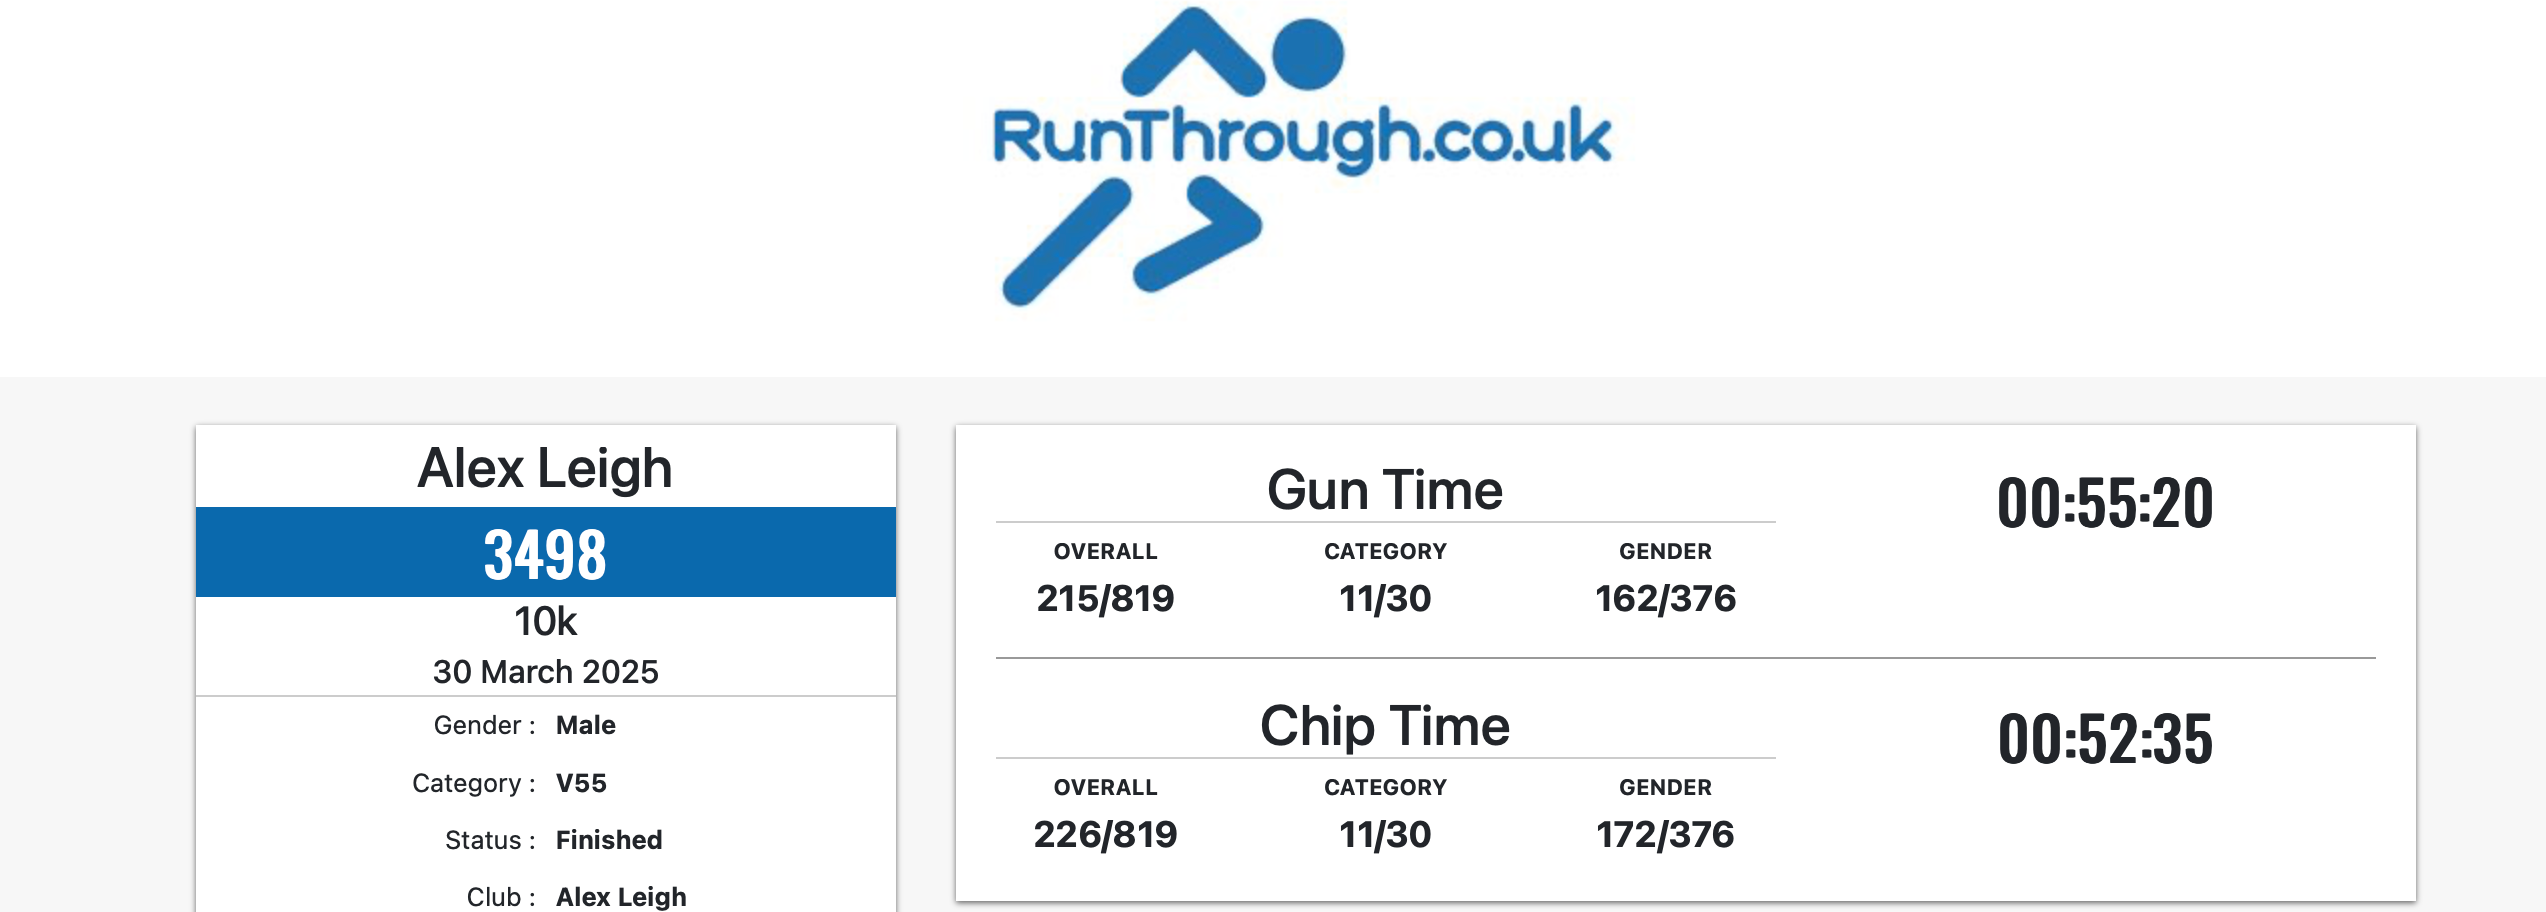Click the 11/30 category rank under Chip Time
Viewport: 2546px width, 912px height.
pyautogui.click(x=1385, y=835)
